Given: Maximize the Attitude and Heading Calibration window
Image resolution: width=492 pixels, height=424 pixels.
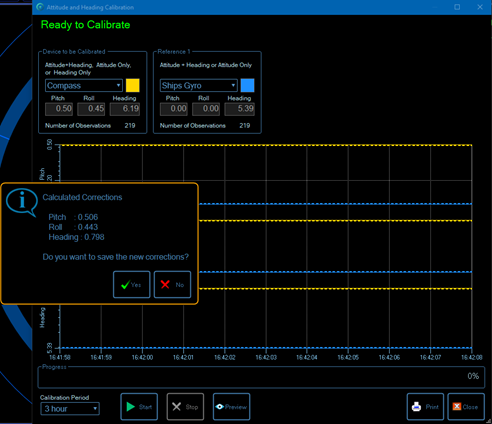Looking at the screenshot, I should pyautogui.click(x=457, y=7).
